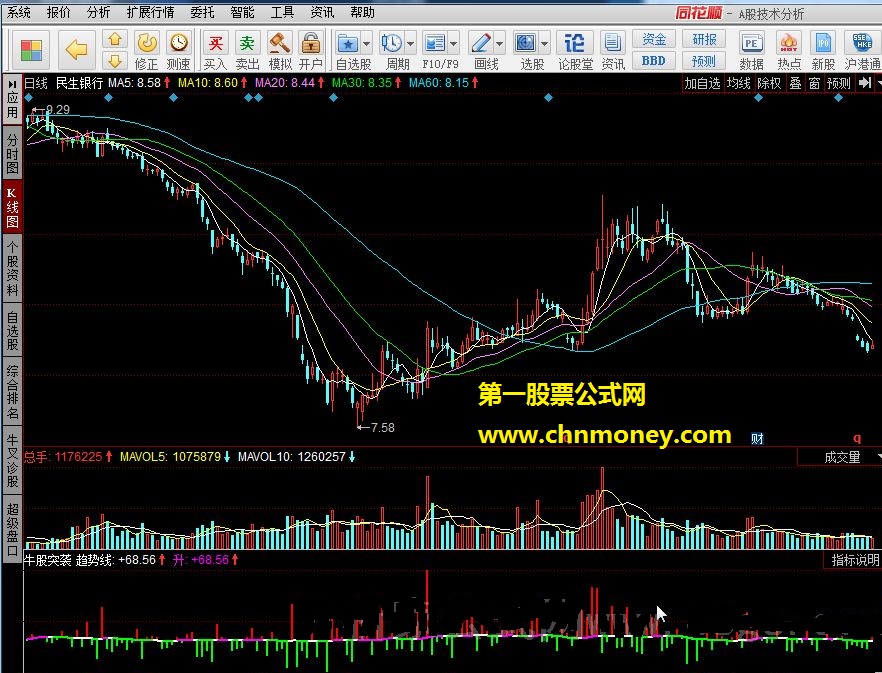Image resolution: width=882 pixels, height=673 pixels.
Task: Open the 牛叉诊股 sidebar tab
Action: pos(12,460)
